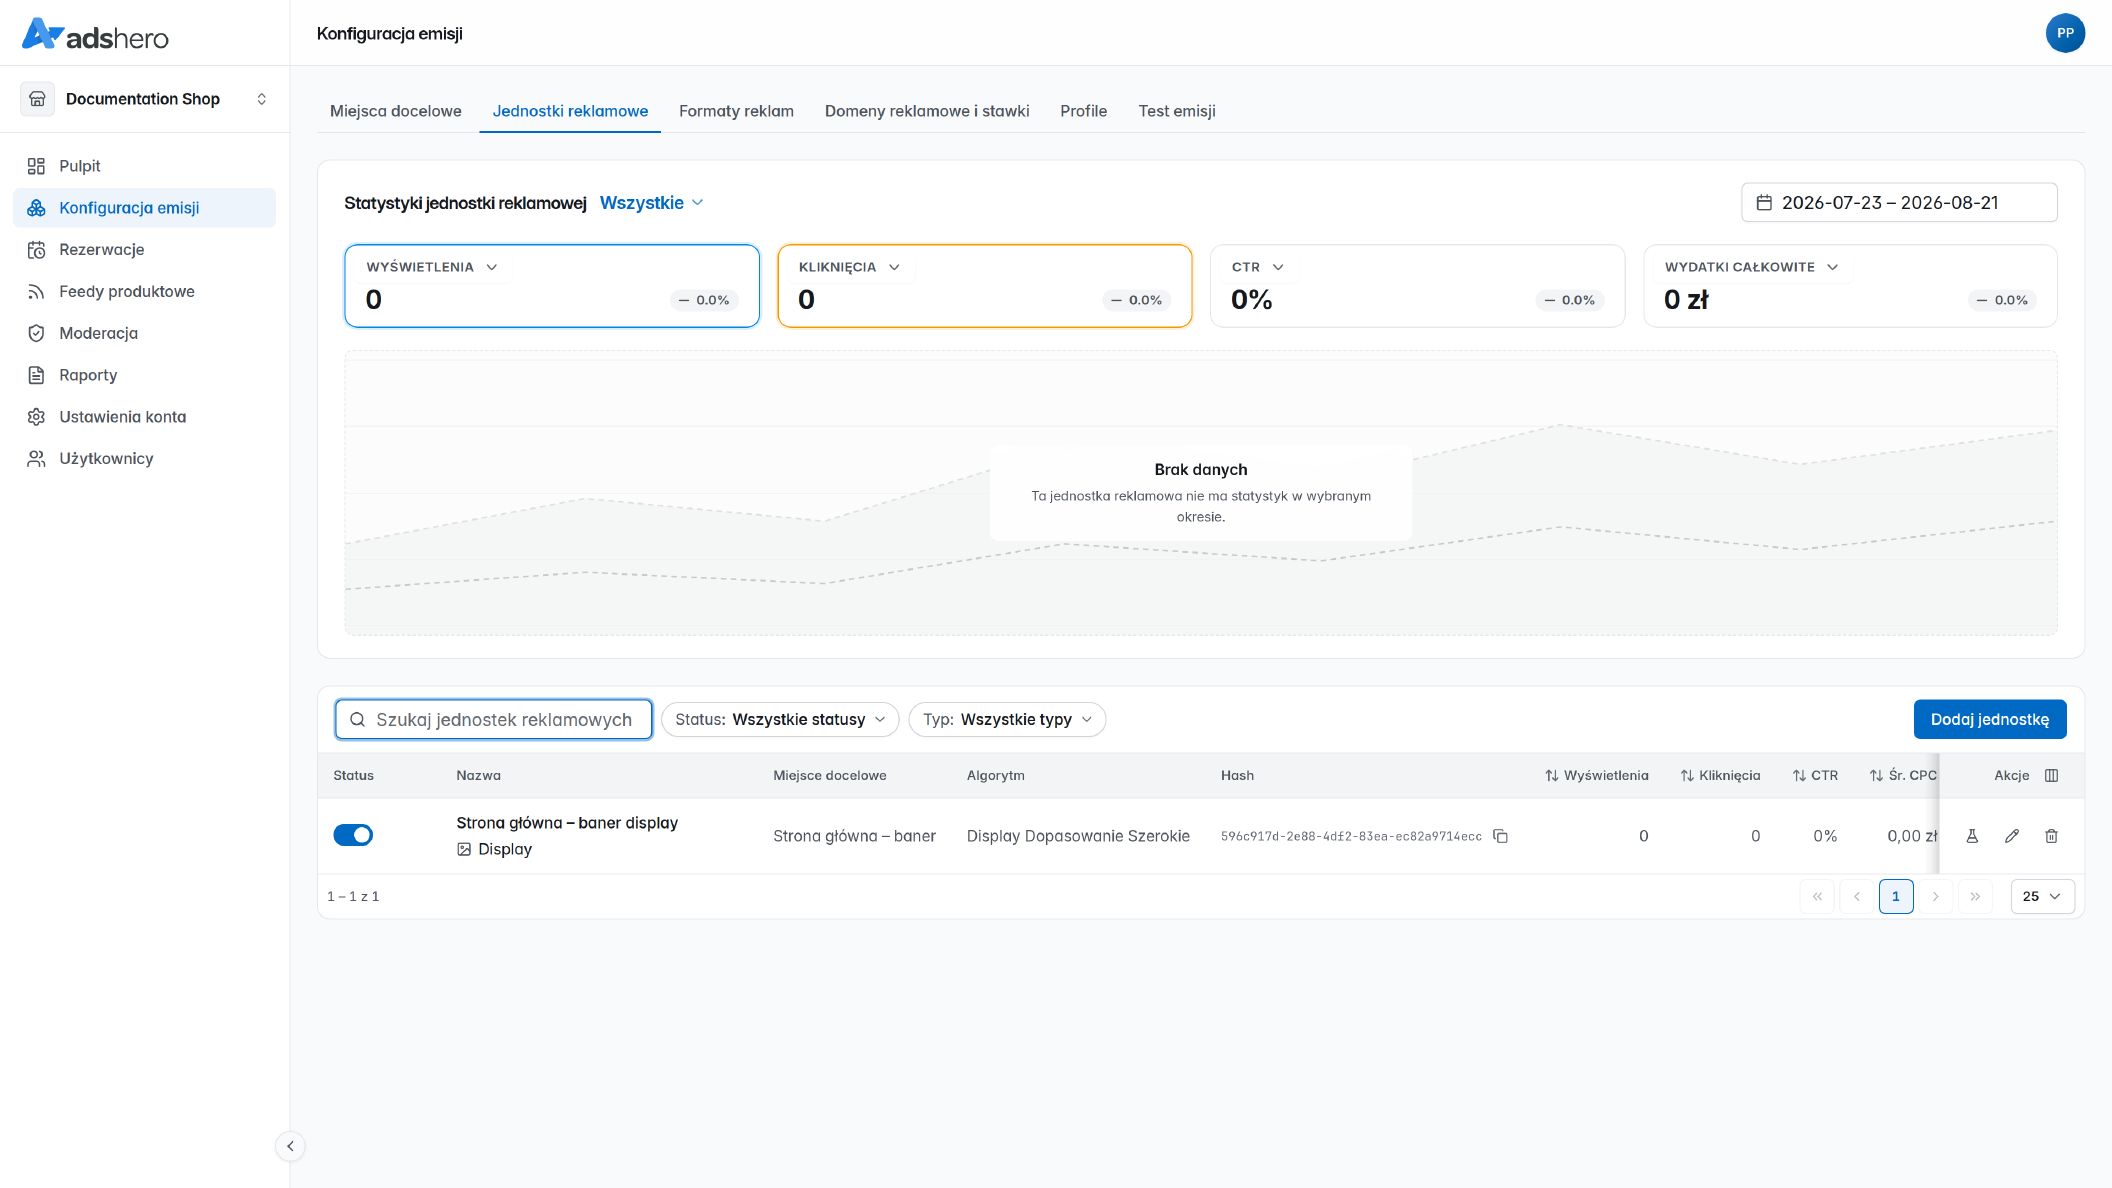The height and width of the screenshot is (1188, 2112).
Task: Delete the ad unit via trash icon
Action: click(x=2051, y=836)
